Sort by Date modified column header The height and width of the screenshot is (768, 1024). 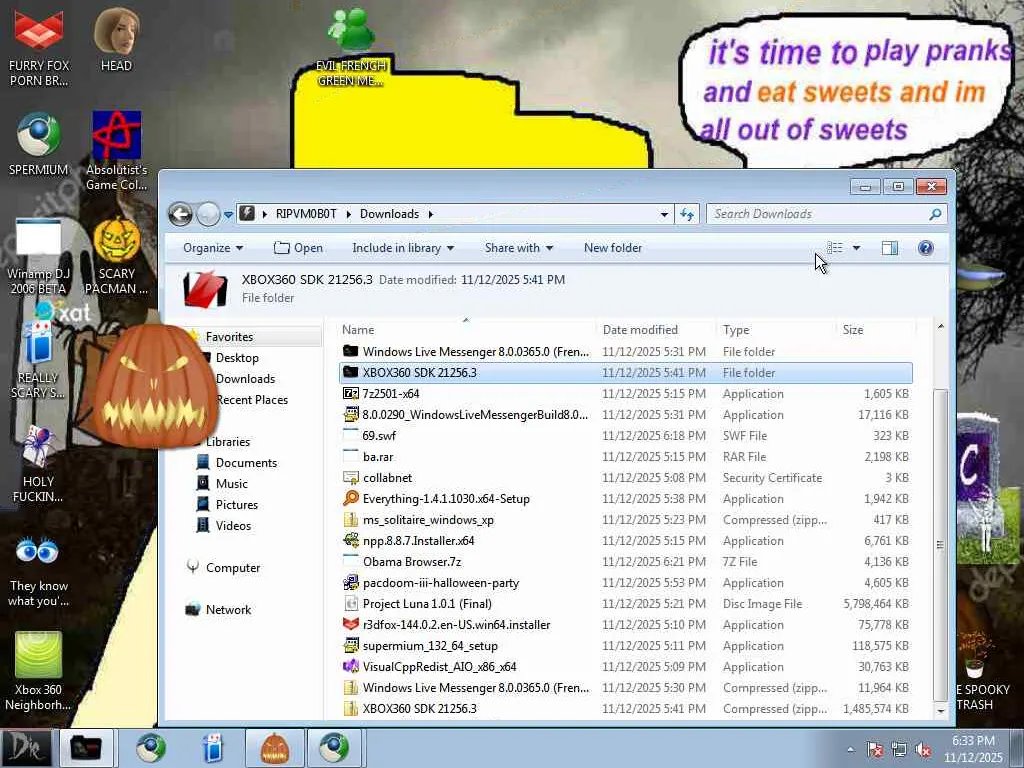pyautogui.click(x=656, y=330)
